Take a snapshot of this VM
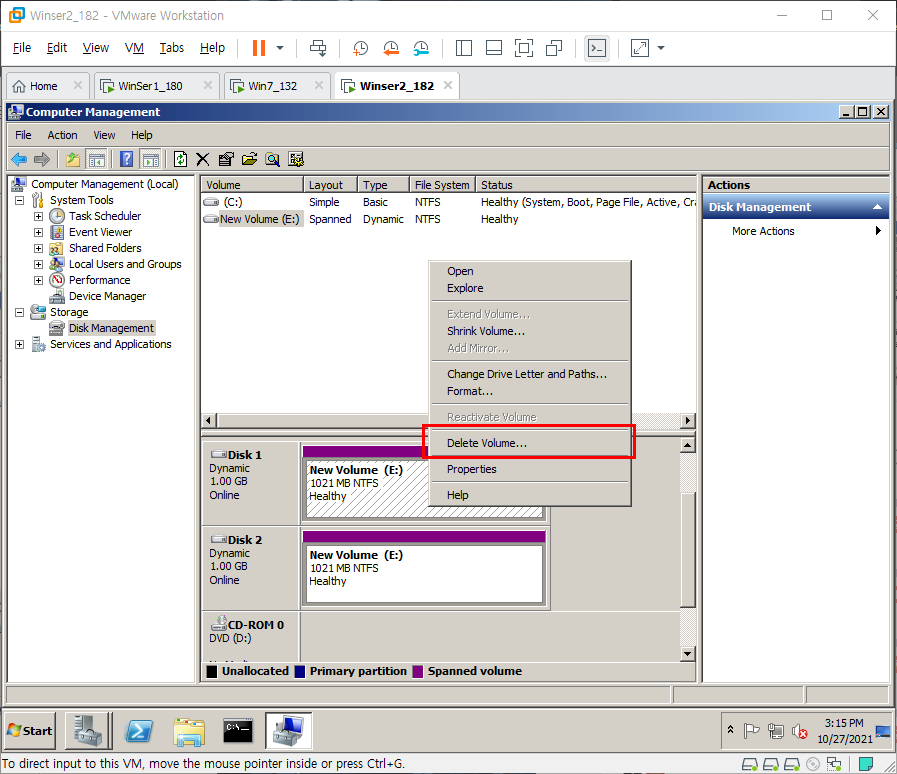The image size is (897, 774). (360, 48)
